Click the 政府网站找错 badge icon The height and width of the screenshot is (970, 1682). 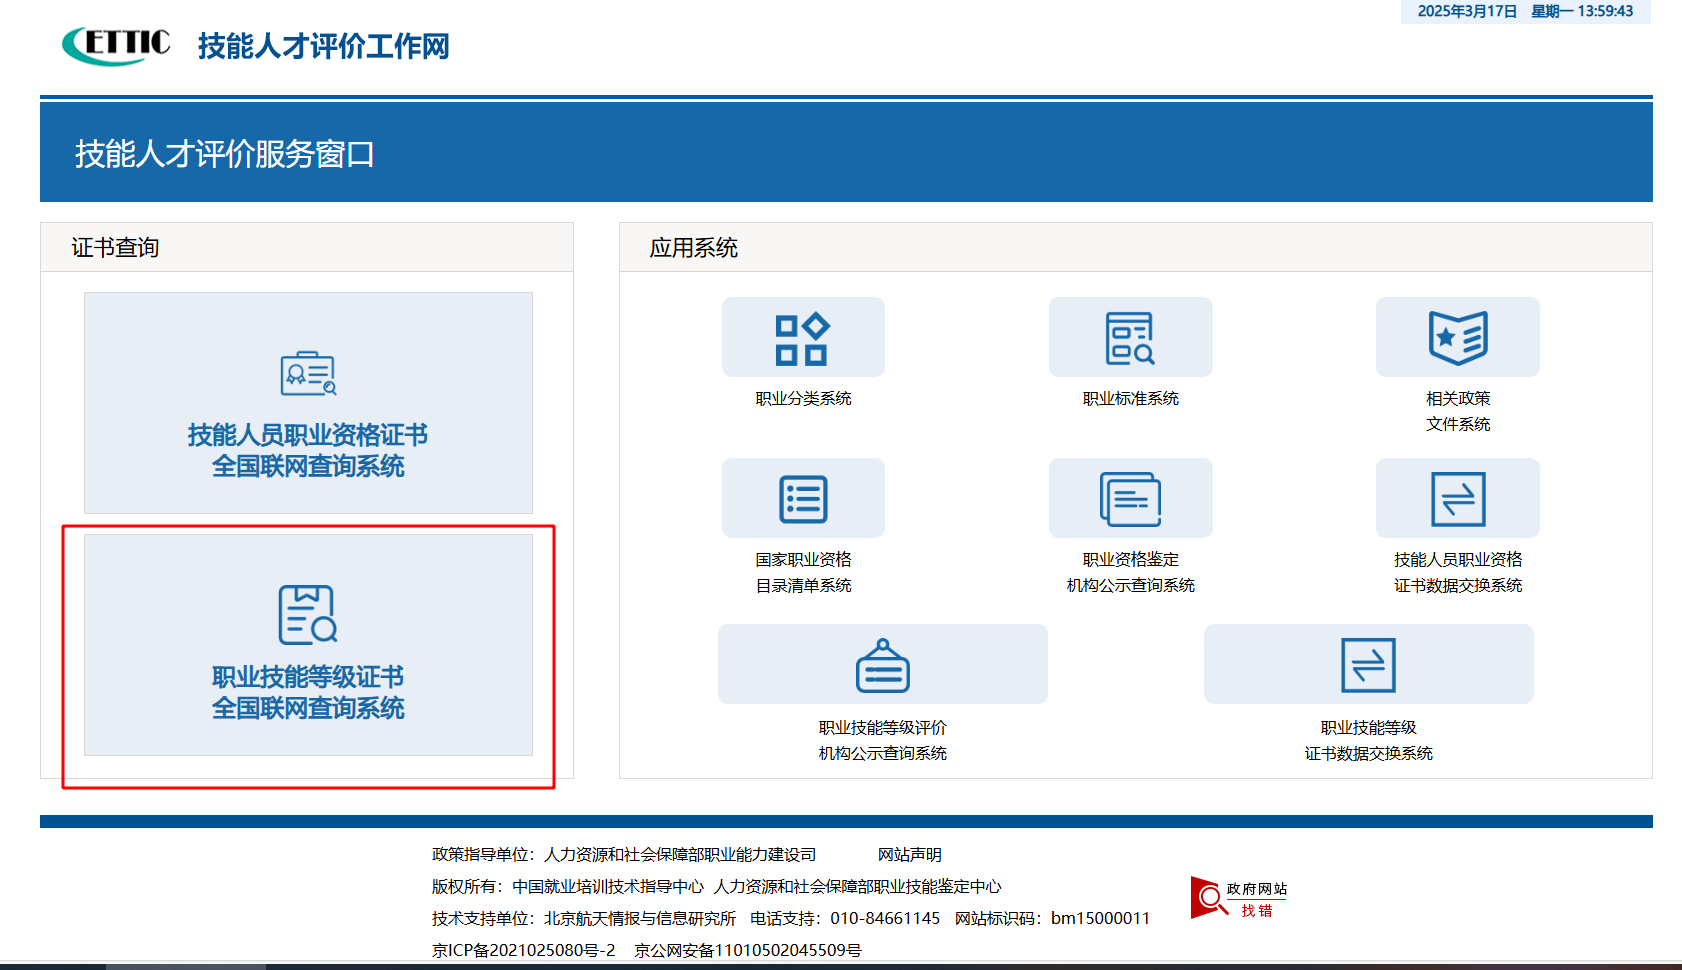1238,898
